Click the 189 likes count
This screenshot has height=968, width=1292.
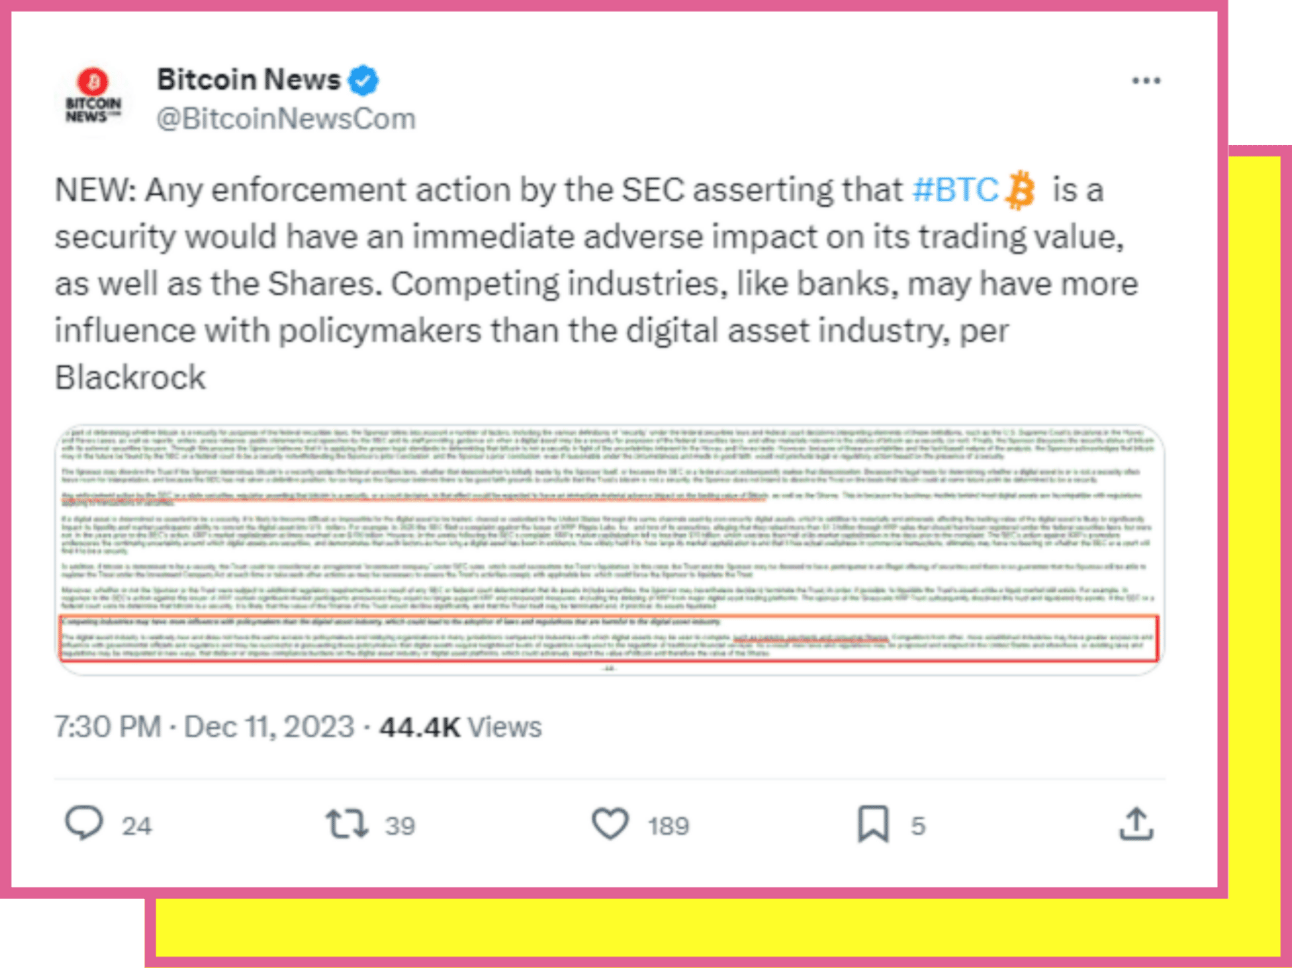pyautogui.click(x=668, y=826)
